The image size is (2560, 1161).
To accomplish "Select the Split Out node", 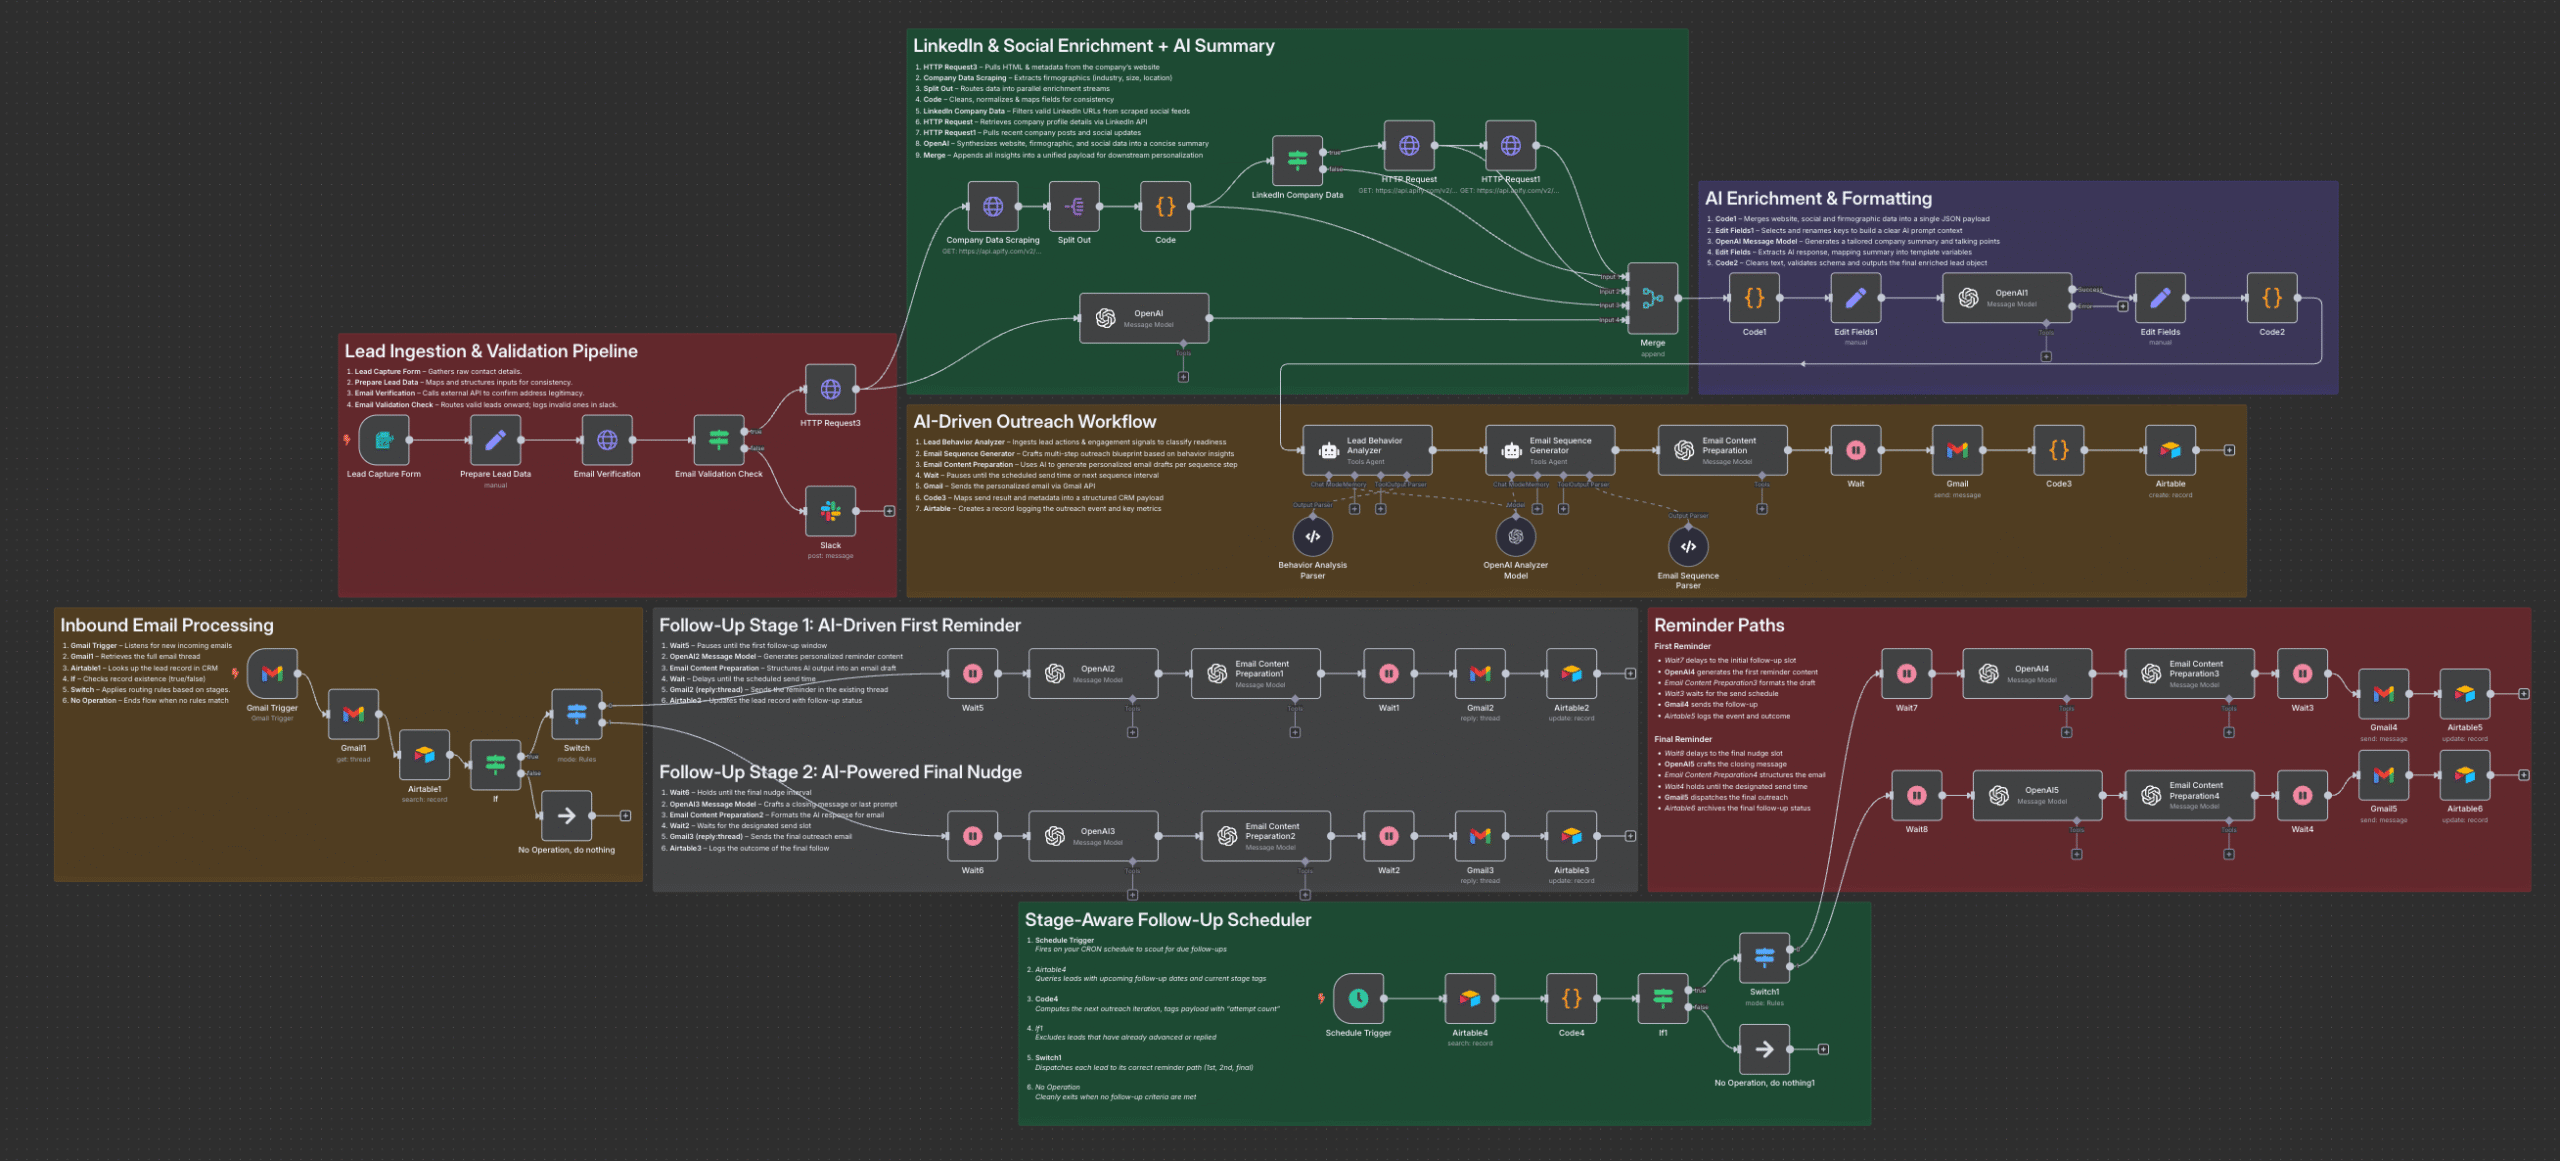I will click(x=1074, y=207).
